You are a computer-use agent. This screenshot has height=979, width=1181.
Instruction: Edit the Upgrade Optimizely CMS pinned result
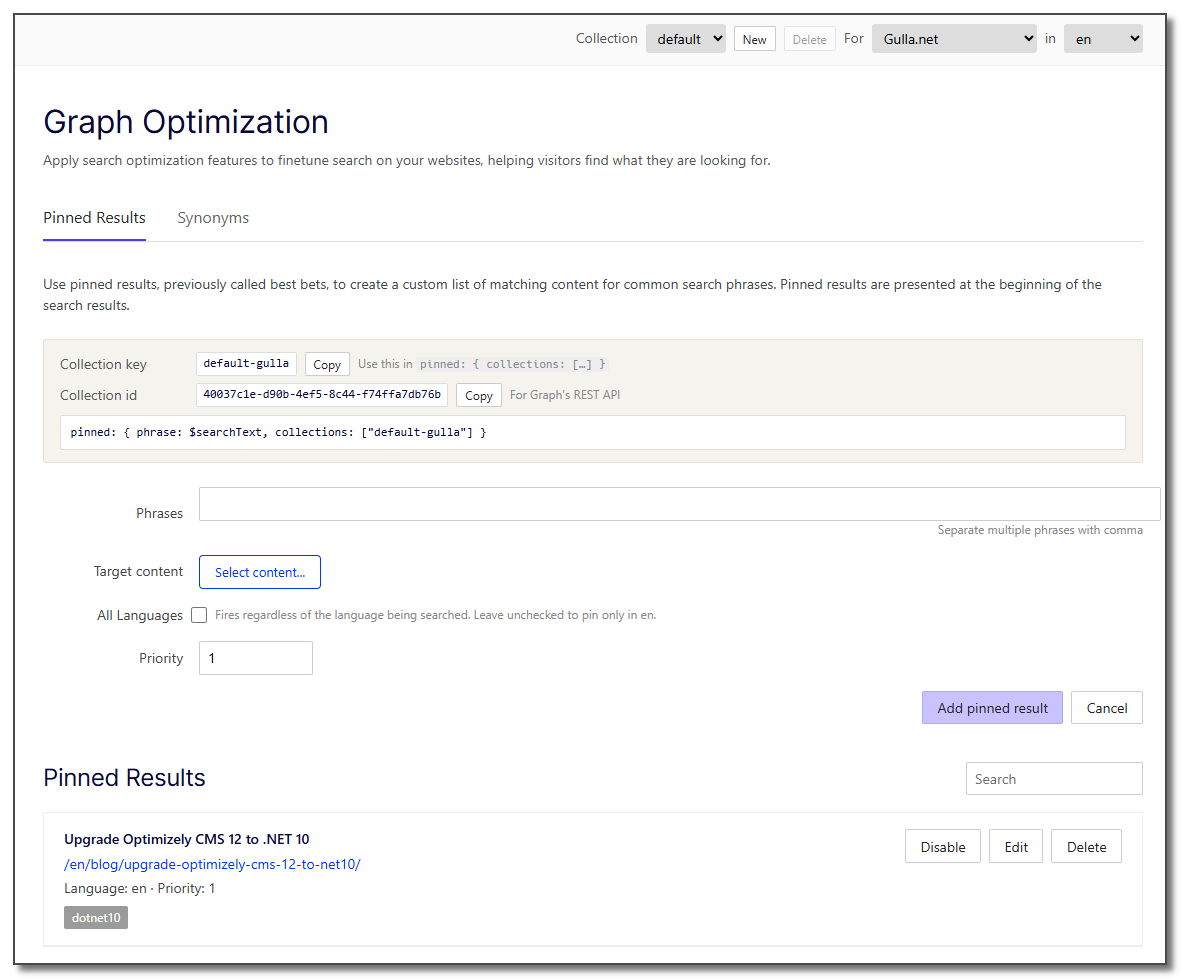pyautogui.click(x=1015, y=846)
